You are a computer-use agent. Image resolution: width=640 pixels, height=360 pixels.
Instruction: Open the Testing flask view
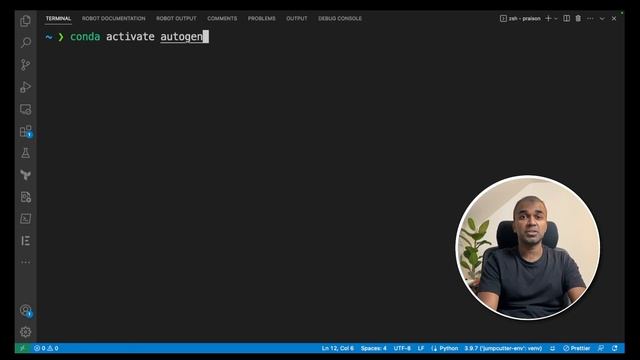point(25,153)
